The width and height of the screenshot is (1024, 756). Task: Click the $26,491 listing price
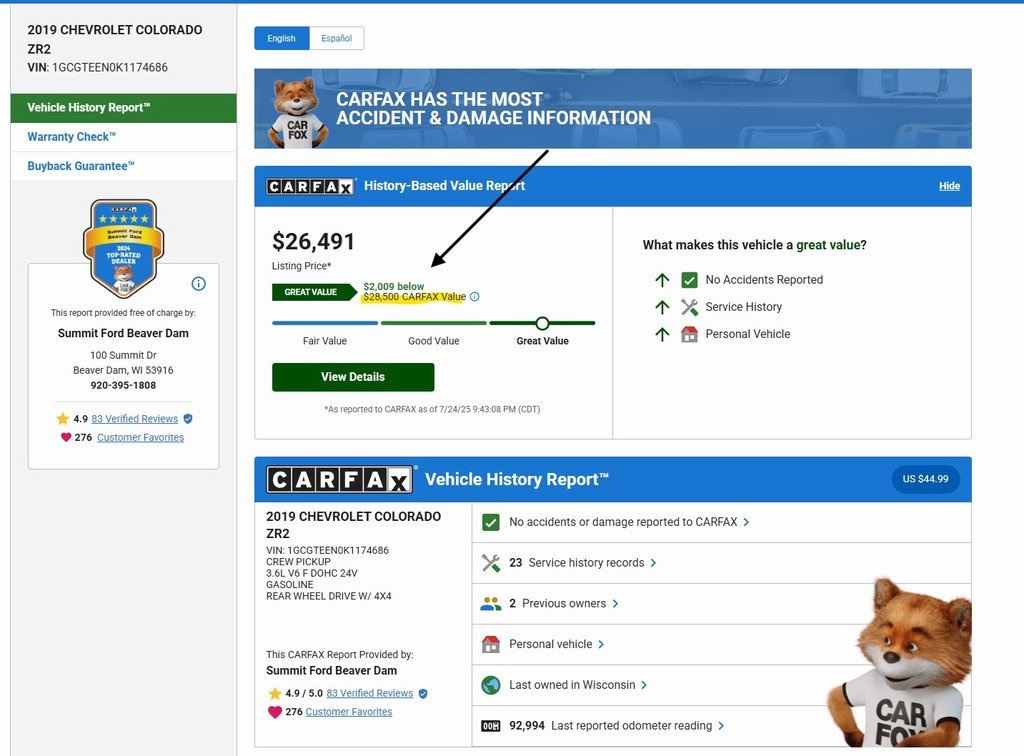point(313,242)
